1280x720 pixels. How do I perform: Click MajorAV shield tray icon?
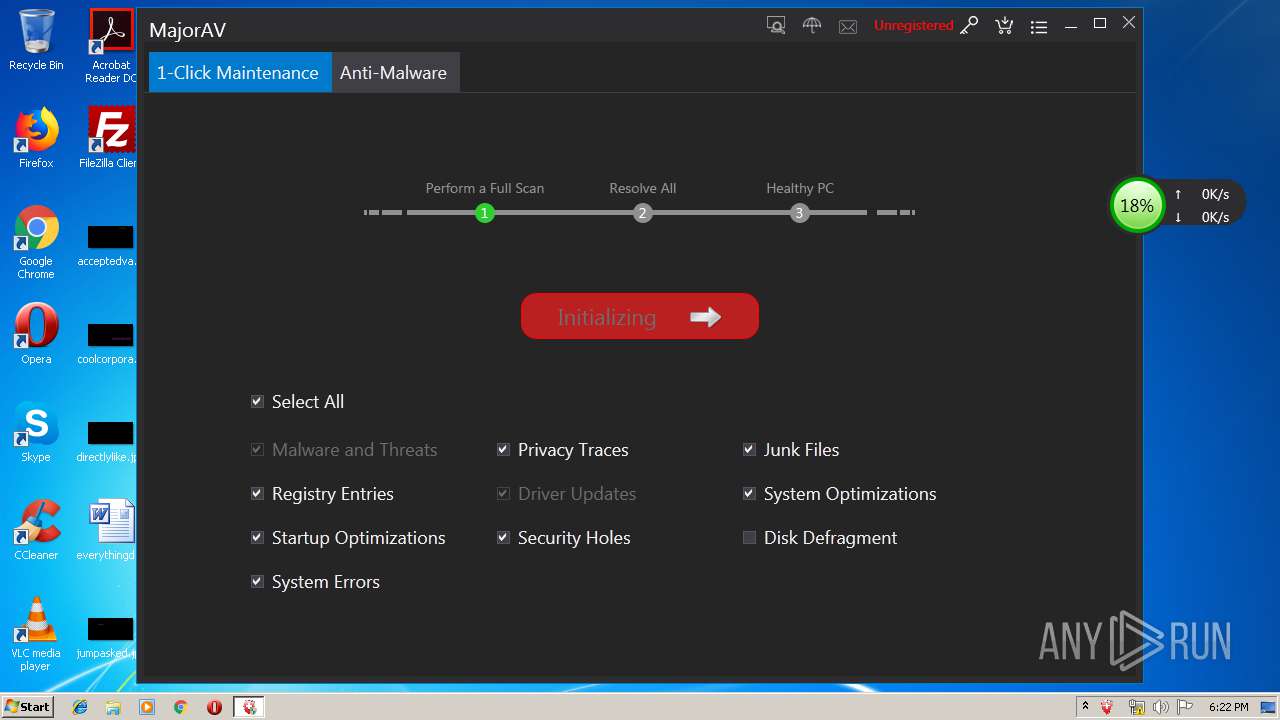(1107, 707)
